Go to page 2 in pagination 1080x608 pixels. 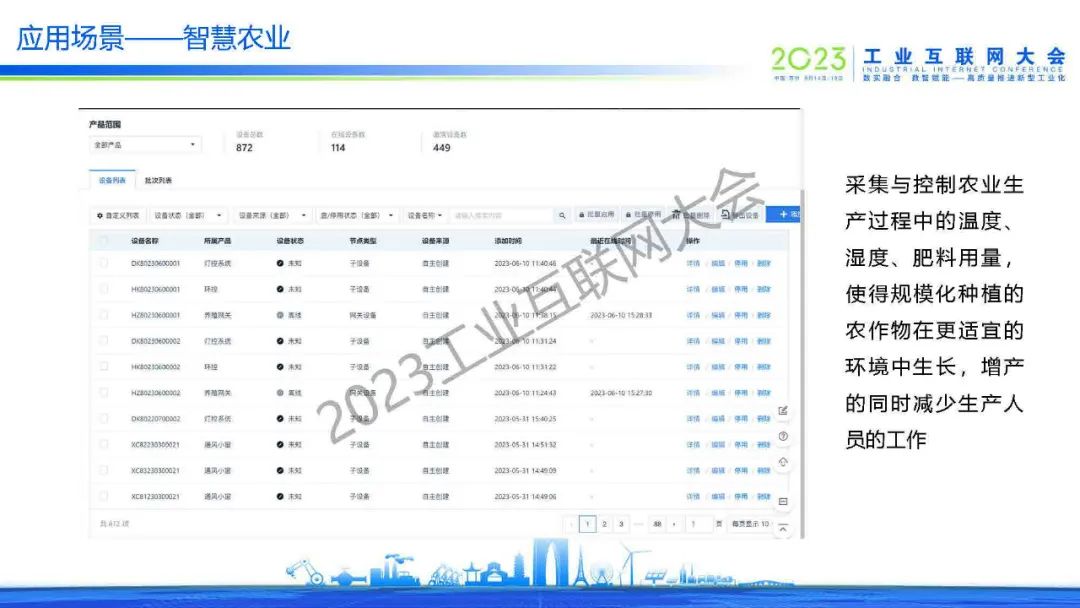[604, 524]
